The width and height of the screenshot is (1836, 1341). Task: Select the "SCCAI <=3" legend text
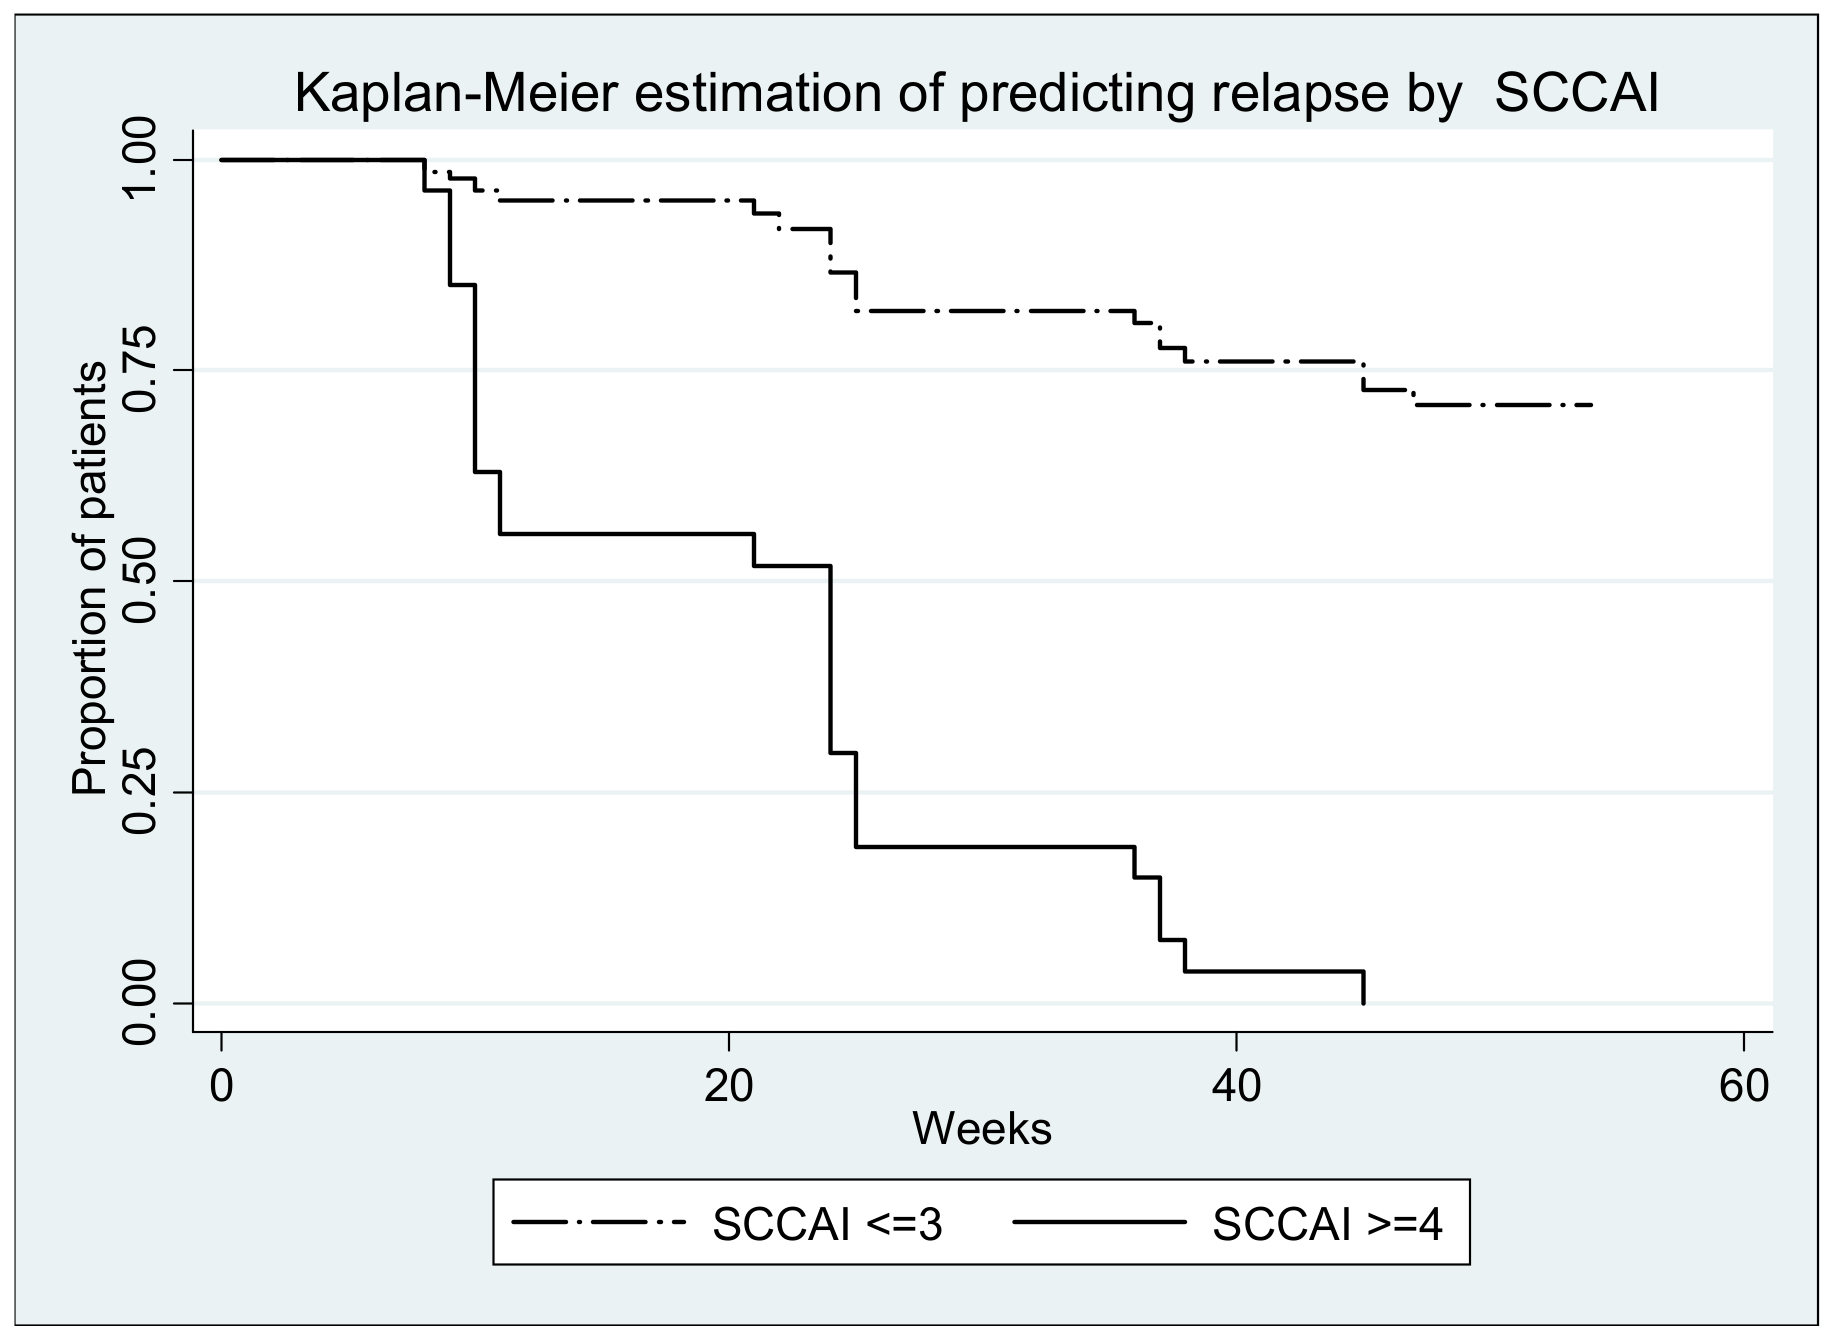[827, 1224]
